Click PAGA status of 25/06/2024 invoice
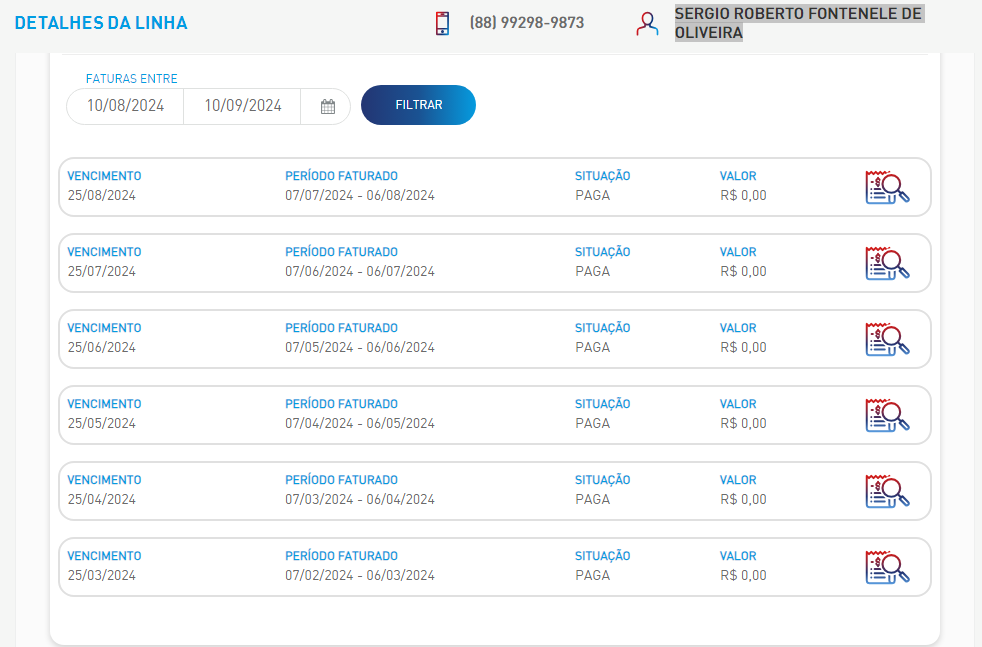The image size is (982, 647). tap(592, 347)
